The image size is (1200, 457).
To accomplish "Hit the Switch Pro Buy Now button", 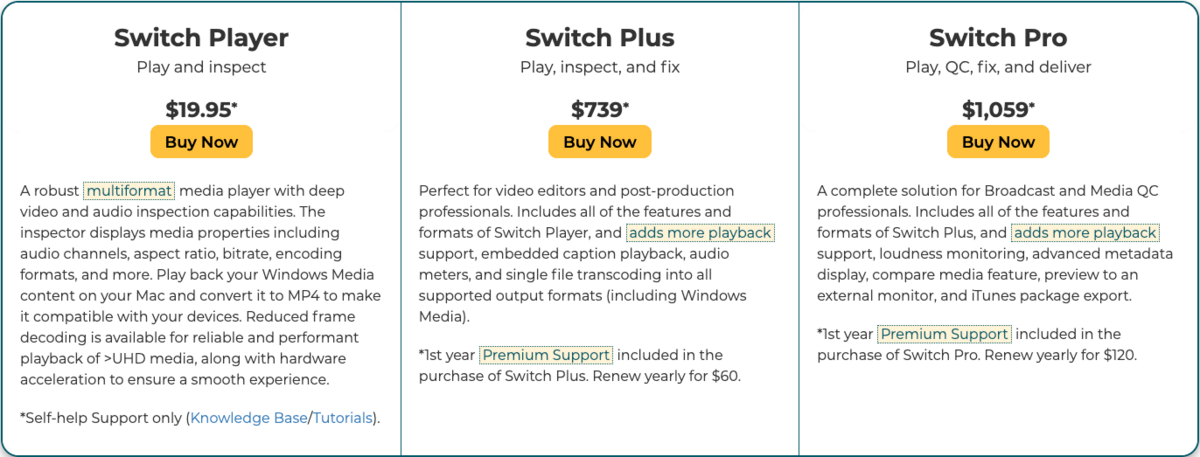I will pos(998,142).
